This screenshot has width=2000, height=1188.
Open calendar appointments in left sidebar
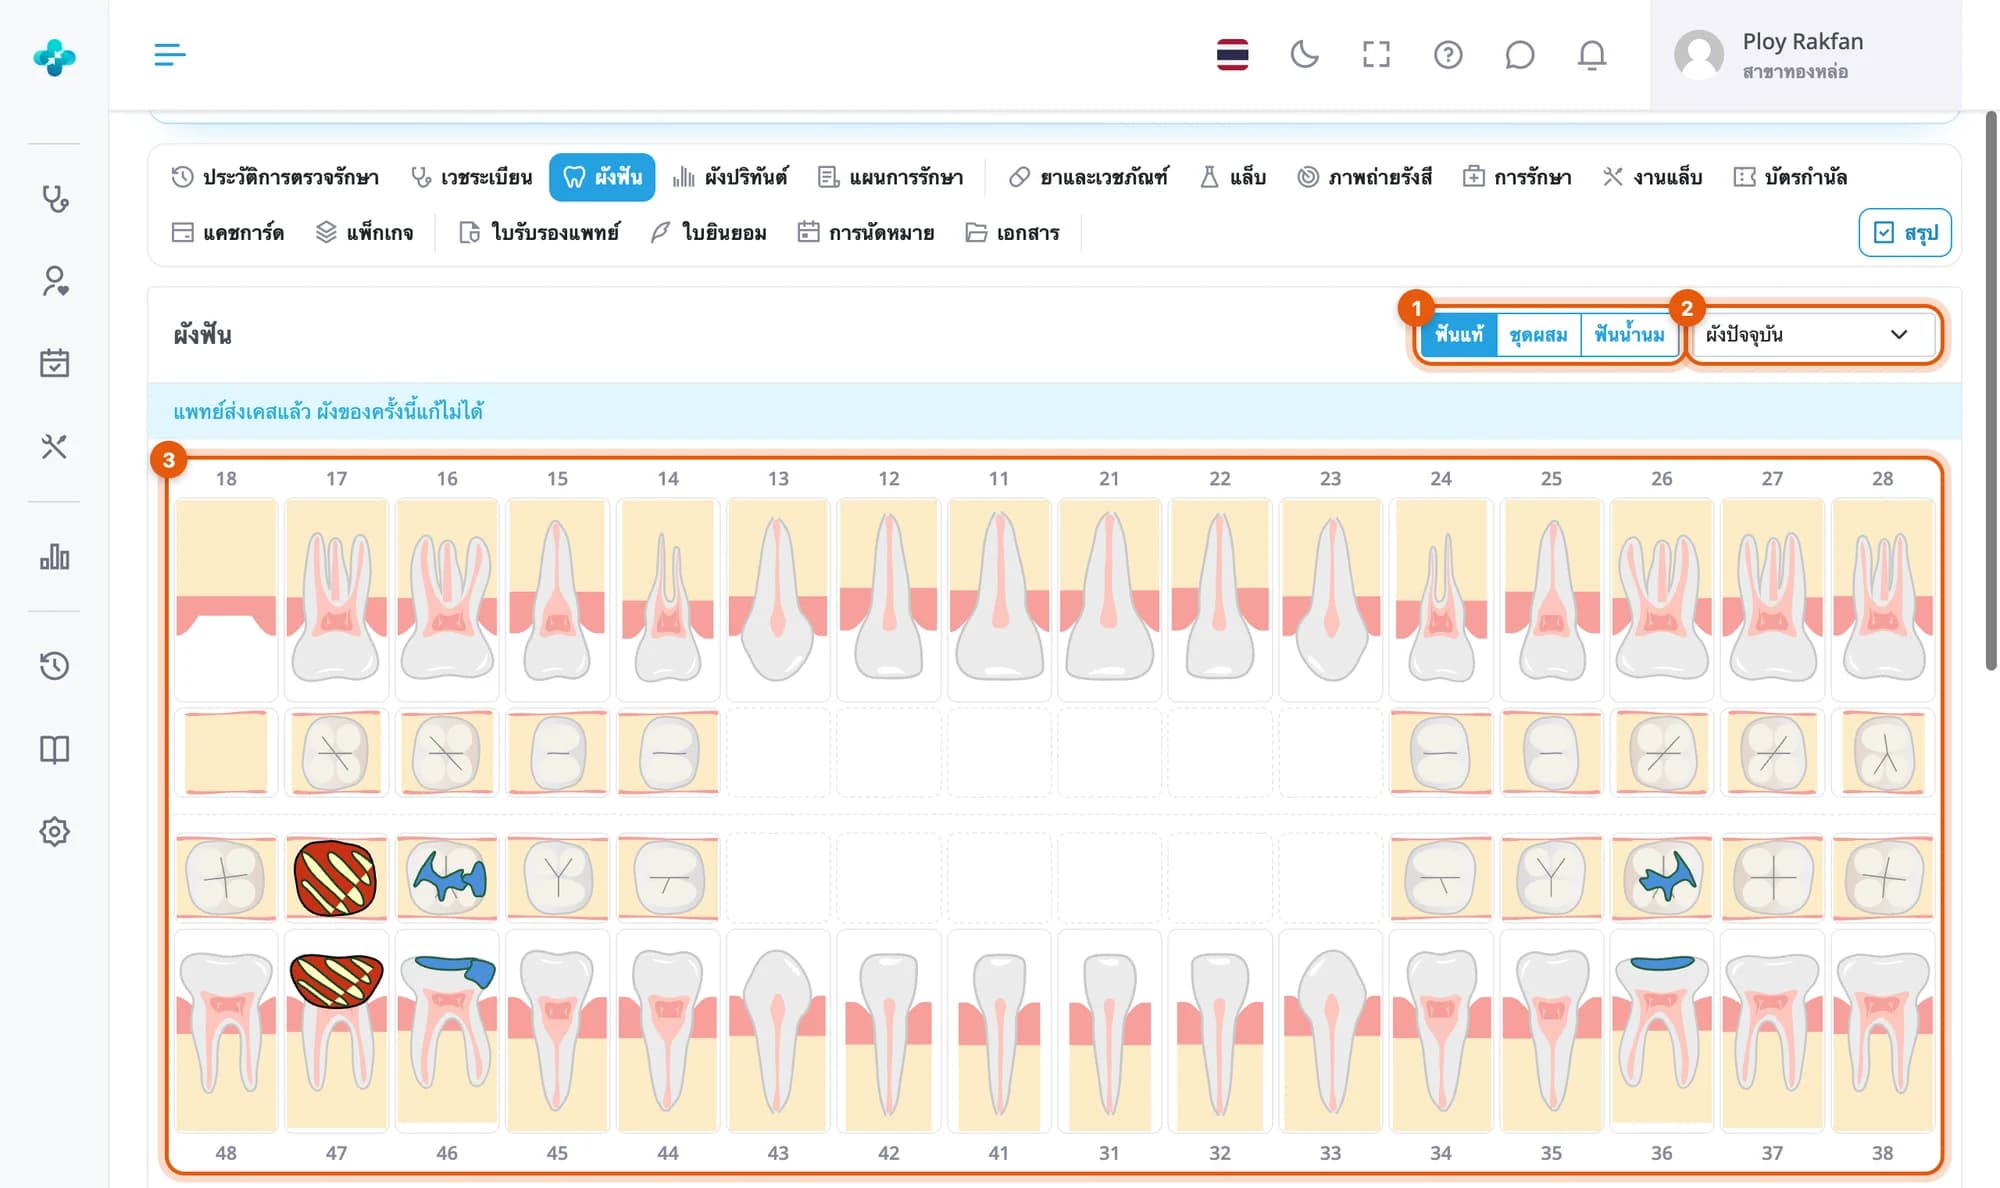[54, 363]
